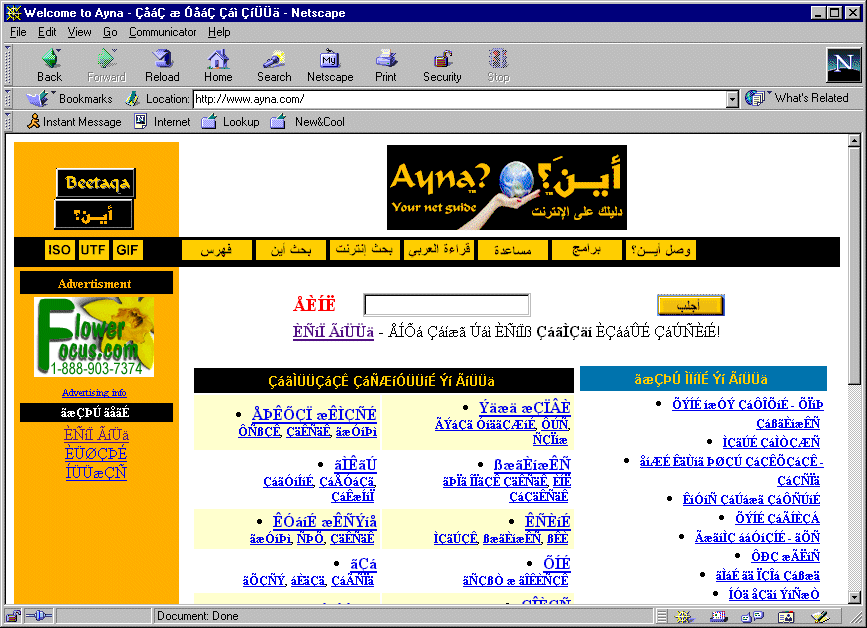Click the vertical scrollbar thumb
This screenshot has height=628, width=867.
pyautogui.click(x=854, y=265)
